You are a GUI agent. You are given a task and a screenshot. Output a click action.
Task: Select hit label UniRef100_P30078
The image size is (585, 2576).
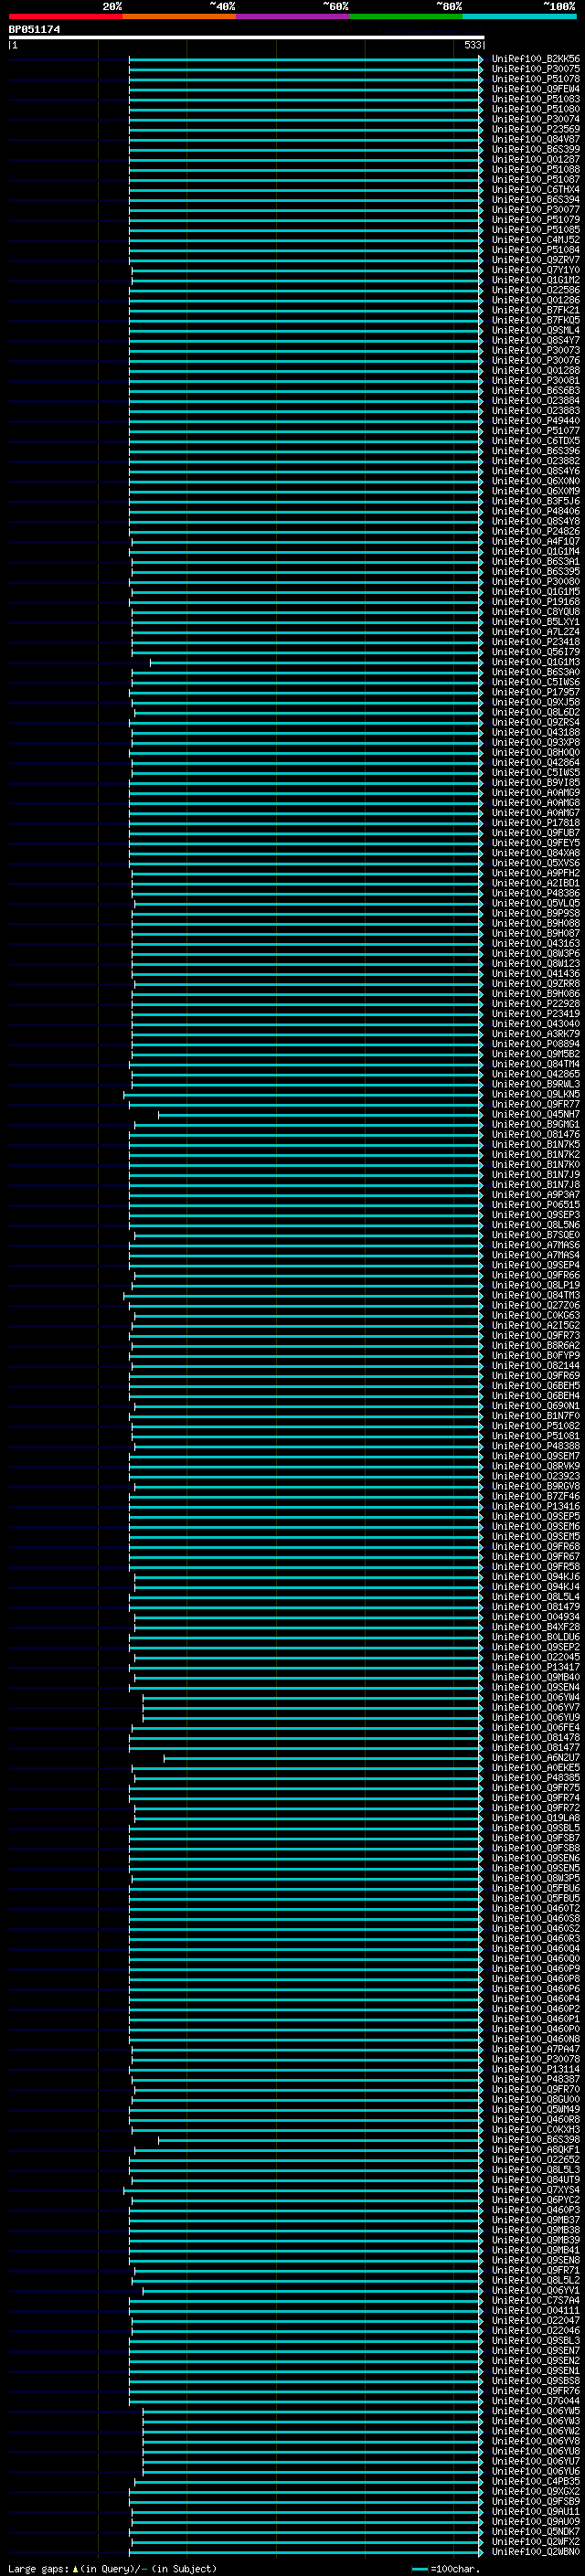pos(536,2059)
